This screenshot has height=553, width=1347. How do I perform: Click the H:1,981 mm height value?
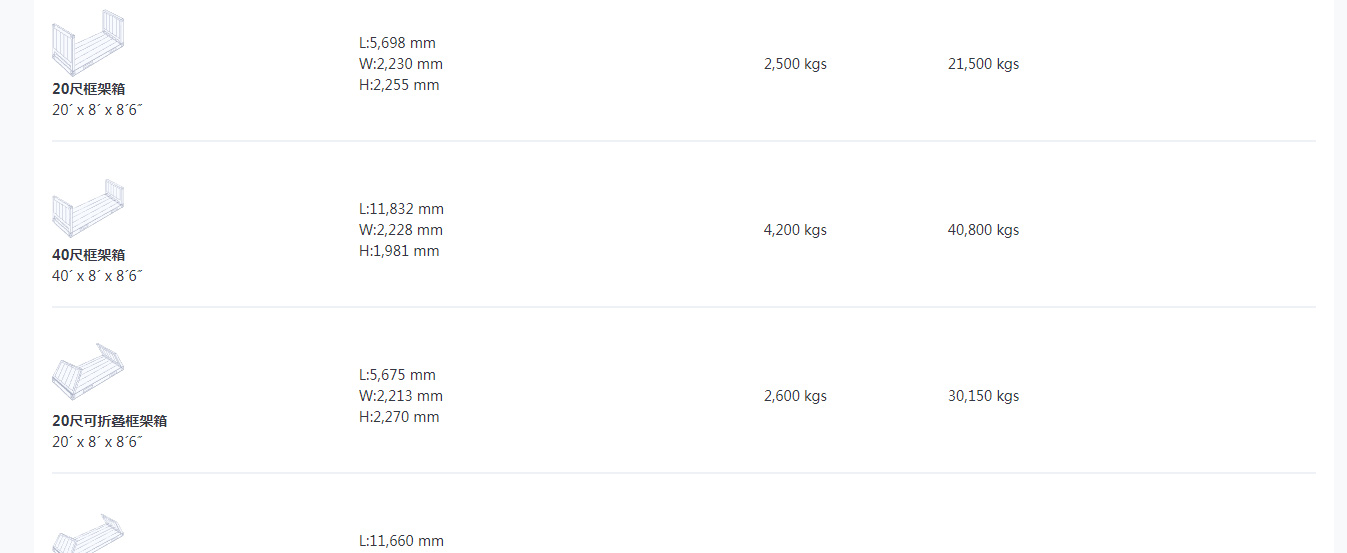[x=399, y=251]
